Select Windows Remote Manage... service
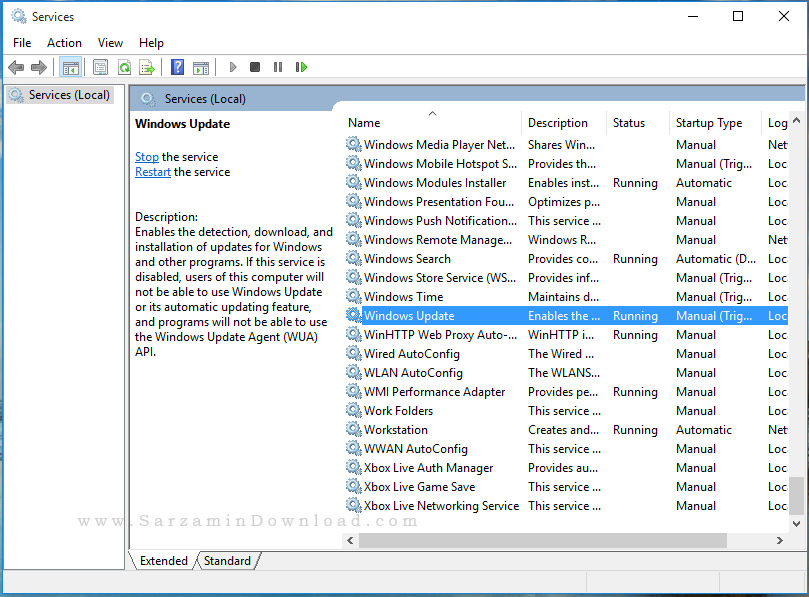This screenshot has height=597, width=809. tap(438, 240)
